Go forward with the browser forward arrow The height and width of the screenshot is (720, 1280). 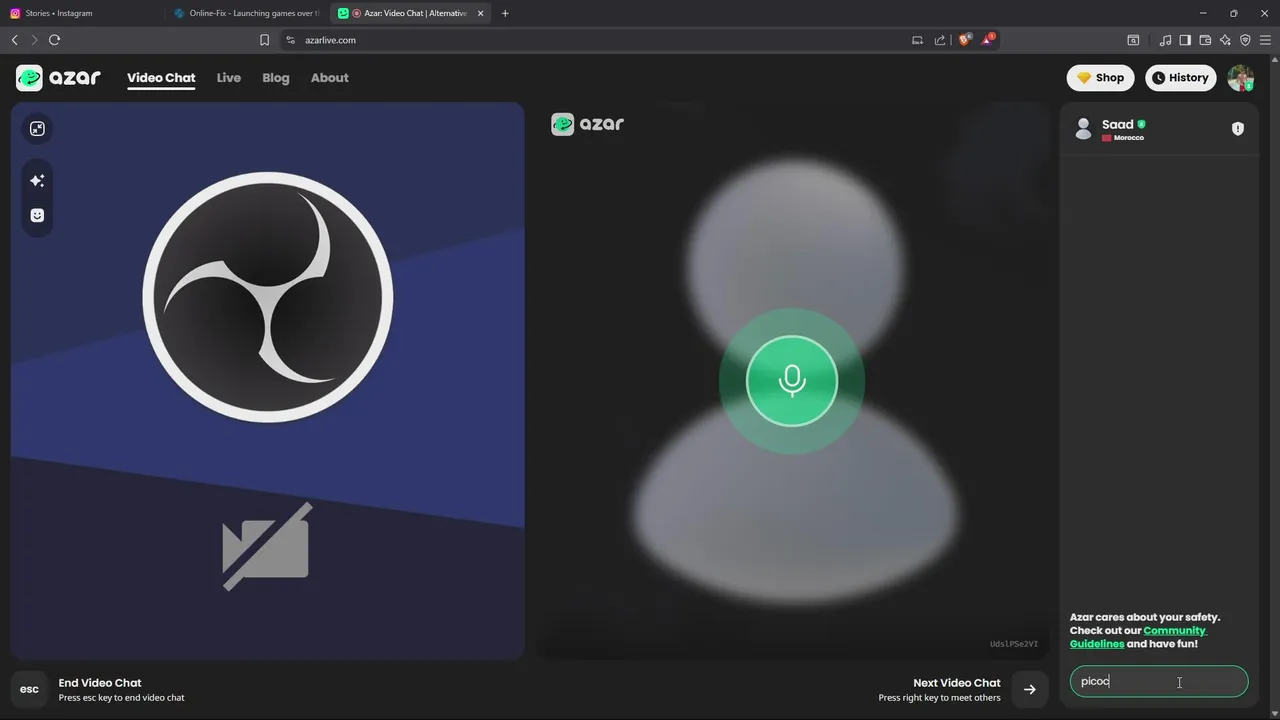[x=34, y=40]
